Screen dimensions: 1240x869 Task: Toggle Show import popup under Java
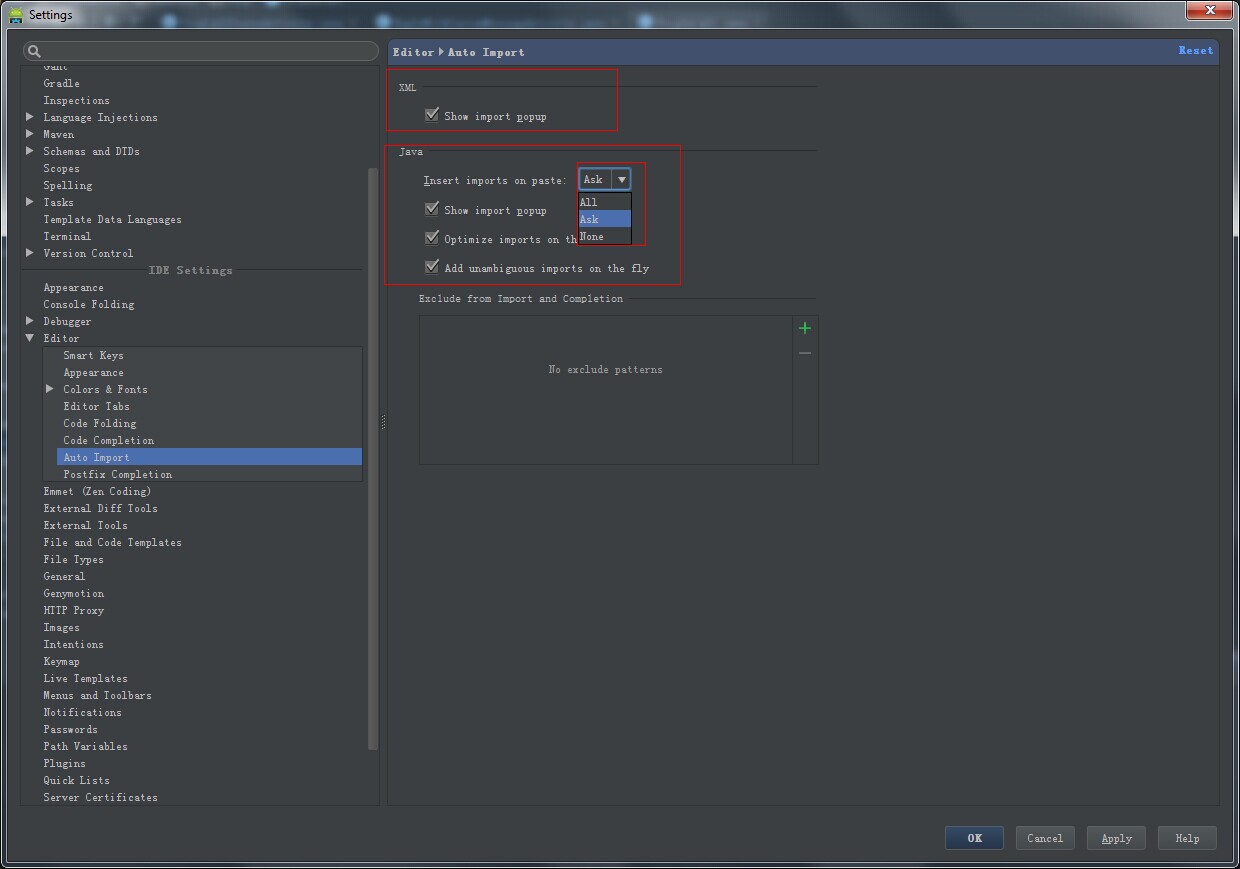tap(432, 210)
